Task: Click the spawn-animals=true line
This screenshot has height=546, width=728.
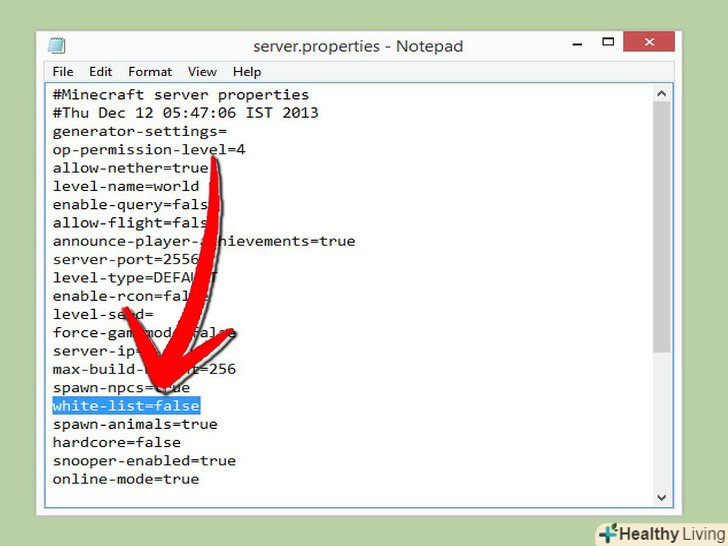Action: coord(135,424)
